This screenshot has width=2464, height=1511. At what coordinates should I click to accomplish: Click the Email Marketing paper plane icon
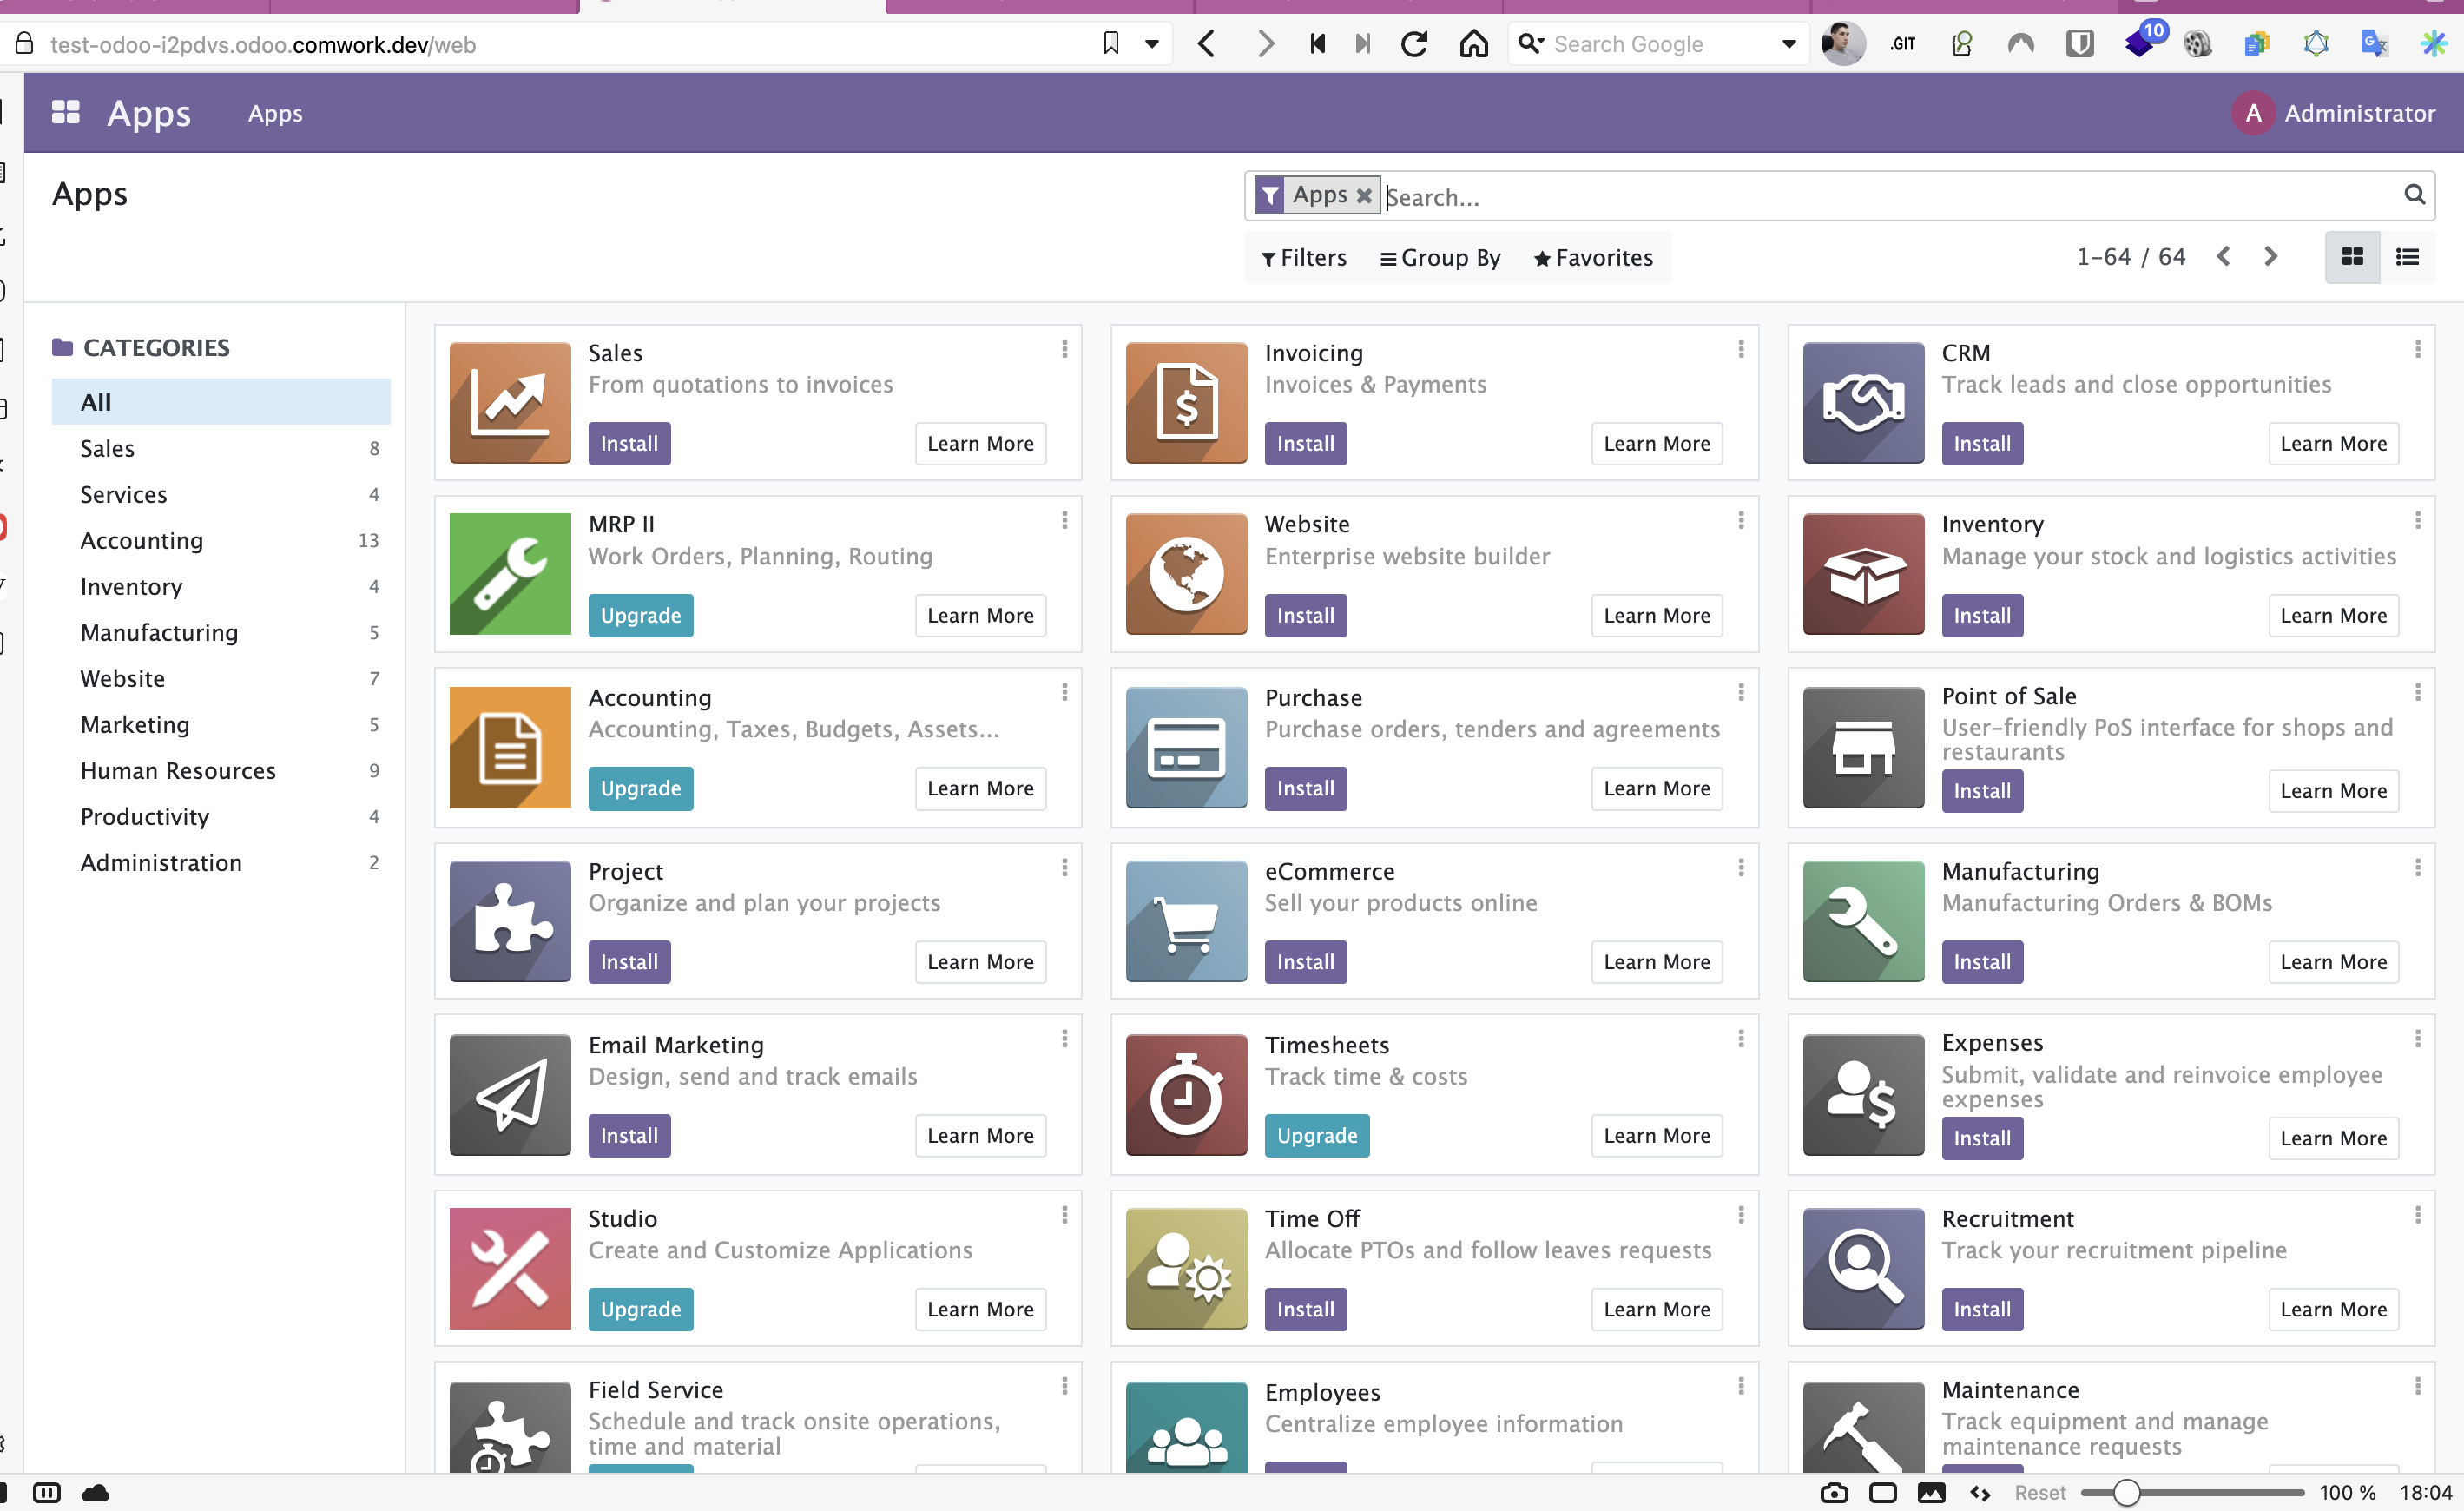pos(510,1094)
